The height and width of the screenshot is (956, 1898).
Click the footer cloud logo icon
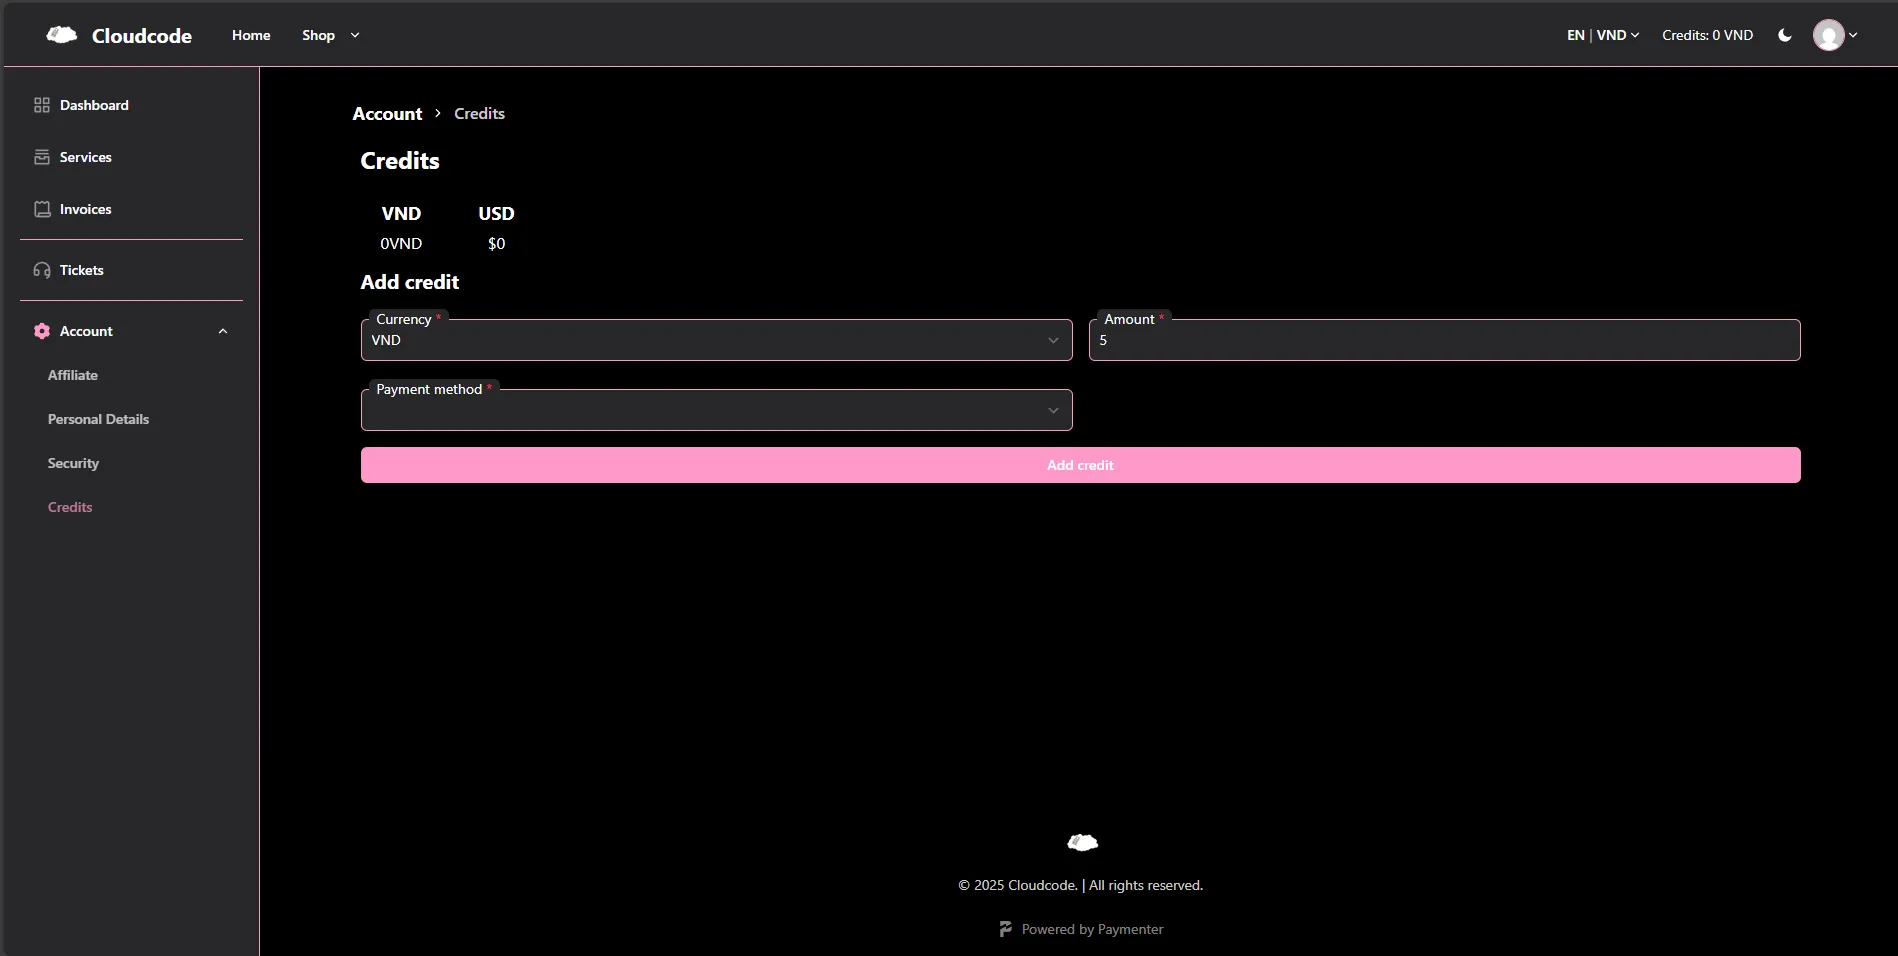pos(1082,843)
